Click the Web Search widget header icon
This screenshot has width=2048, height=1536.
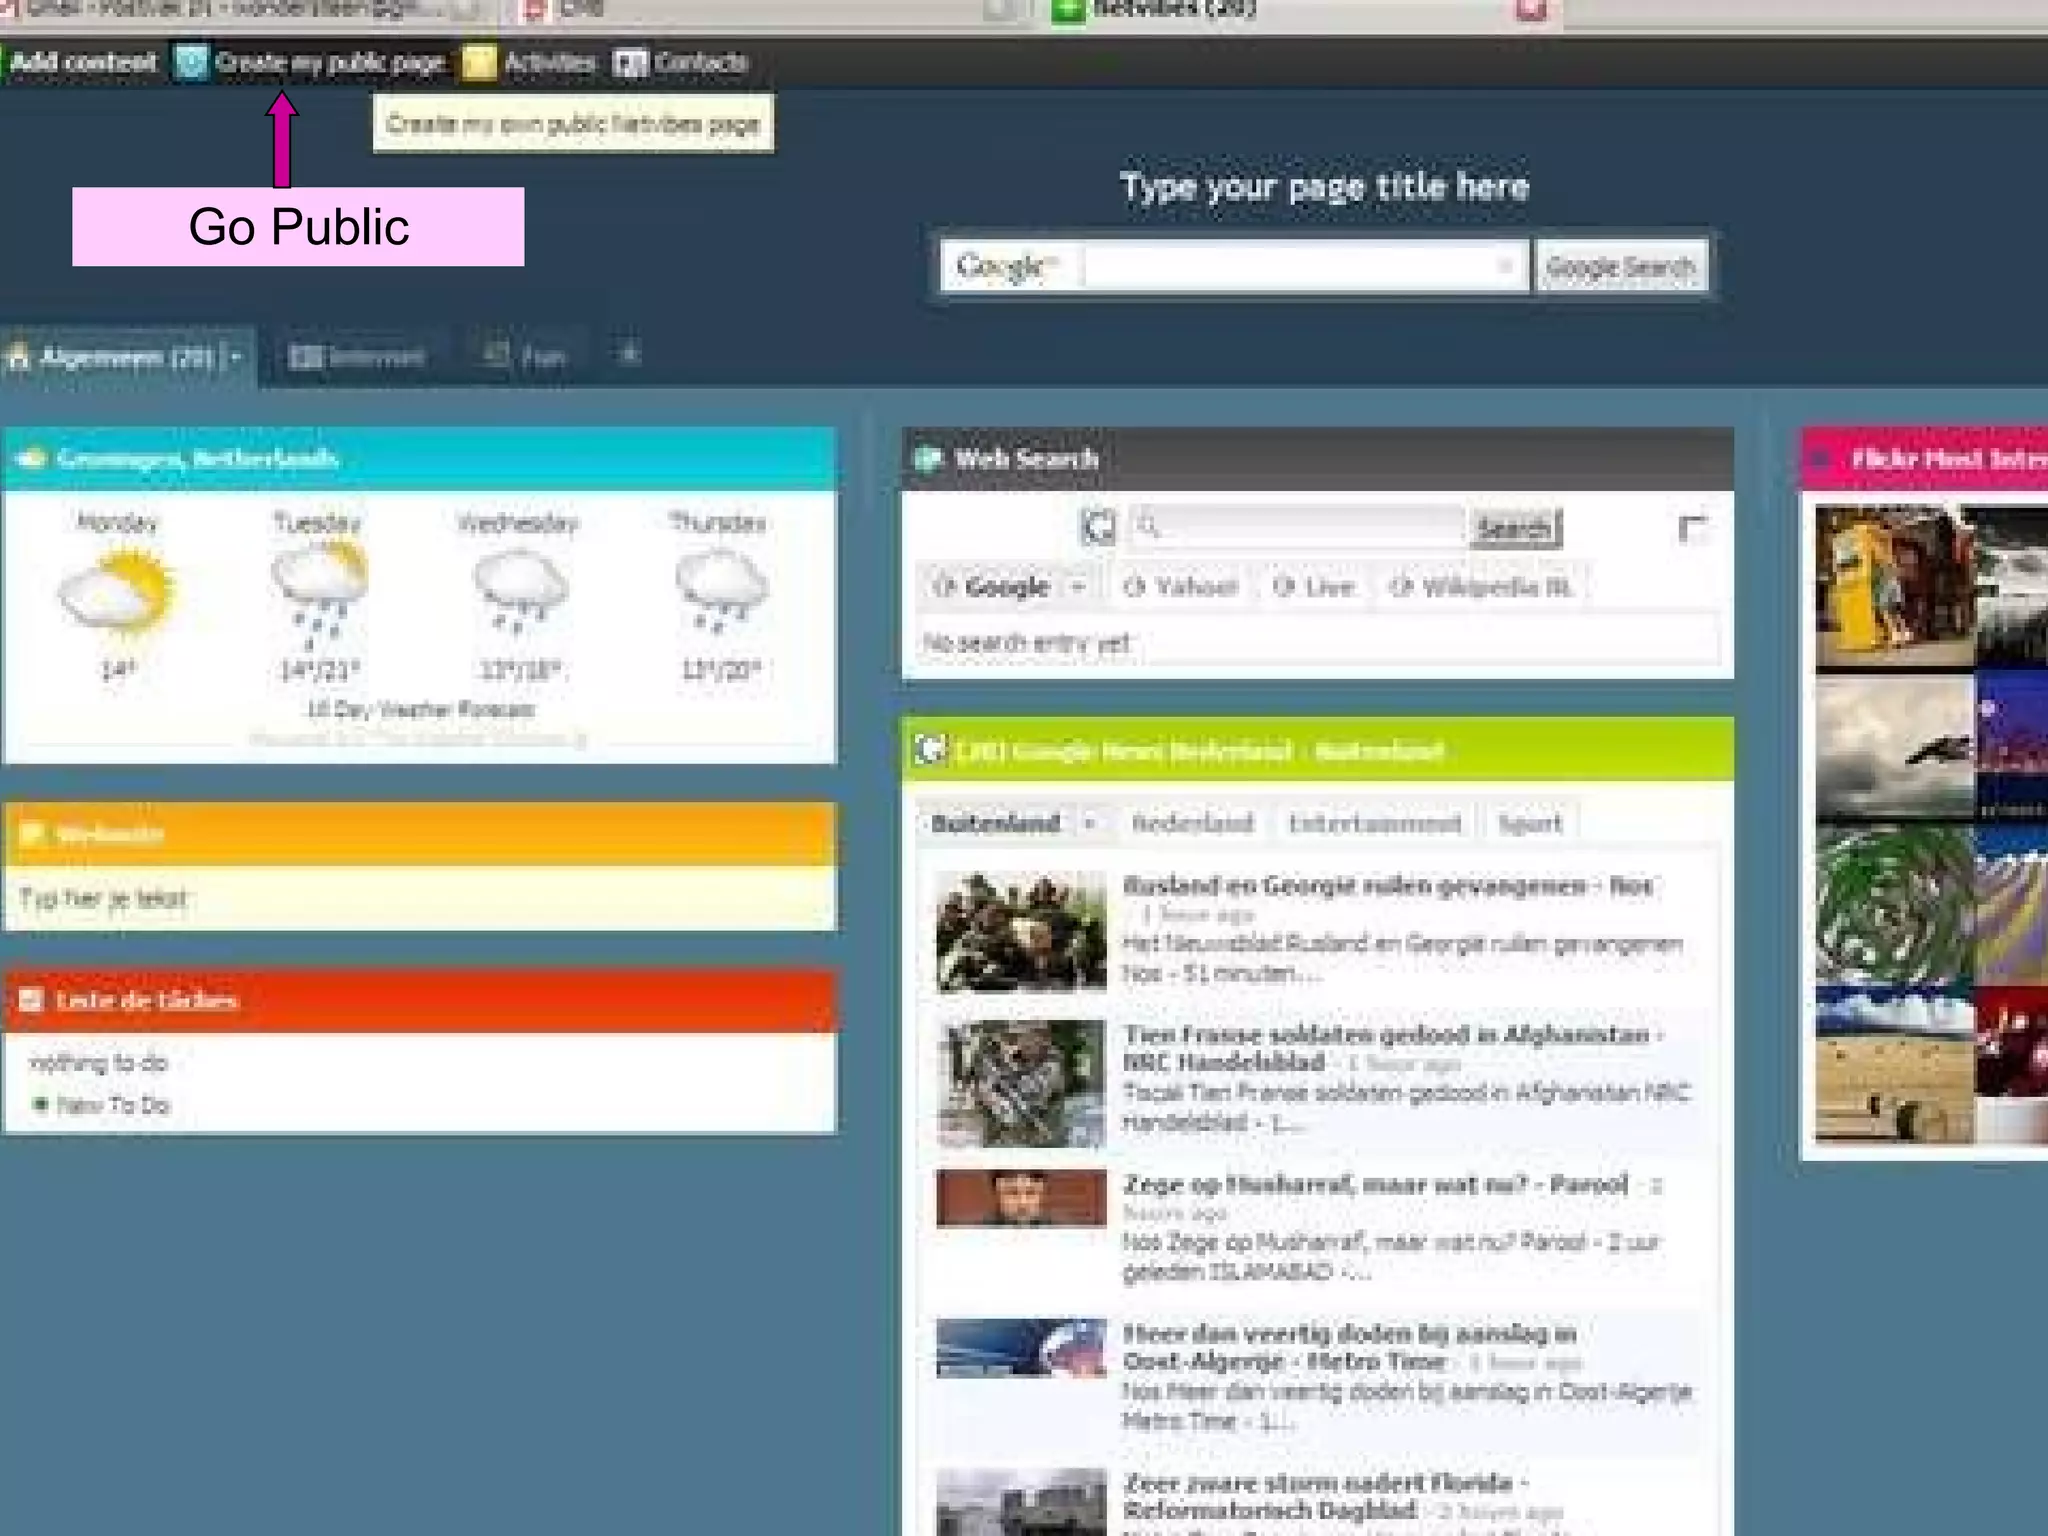pos(929,459)
